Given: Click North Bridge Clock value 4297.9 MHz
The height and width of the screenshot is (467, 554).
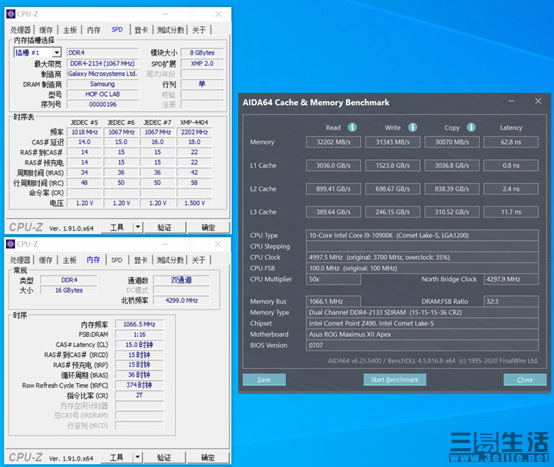Looking at the screenshot, I should pos(511,279).
